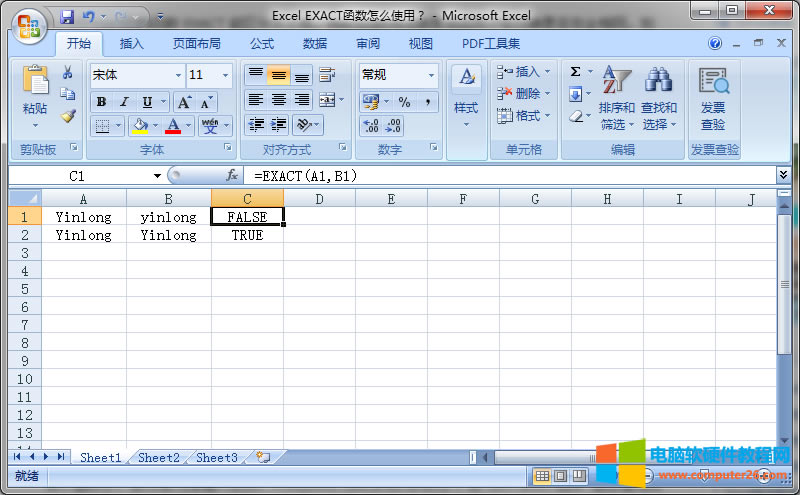Undo last action in Quick Access Toolbar
The width and height of the screenshot is (800, 495).
[x=89, y=17]
